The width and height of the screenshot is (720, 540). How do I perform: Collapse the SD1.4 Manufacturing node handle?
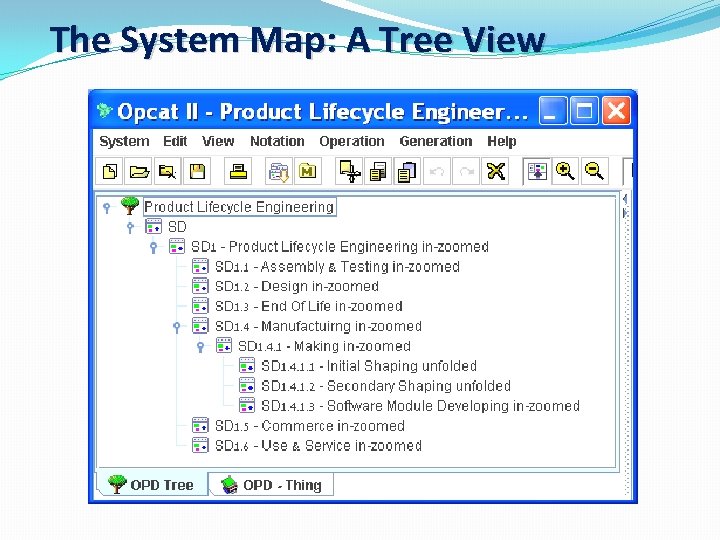point(177,327)
